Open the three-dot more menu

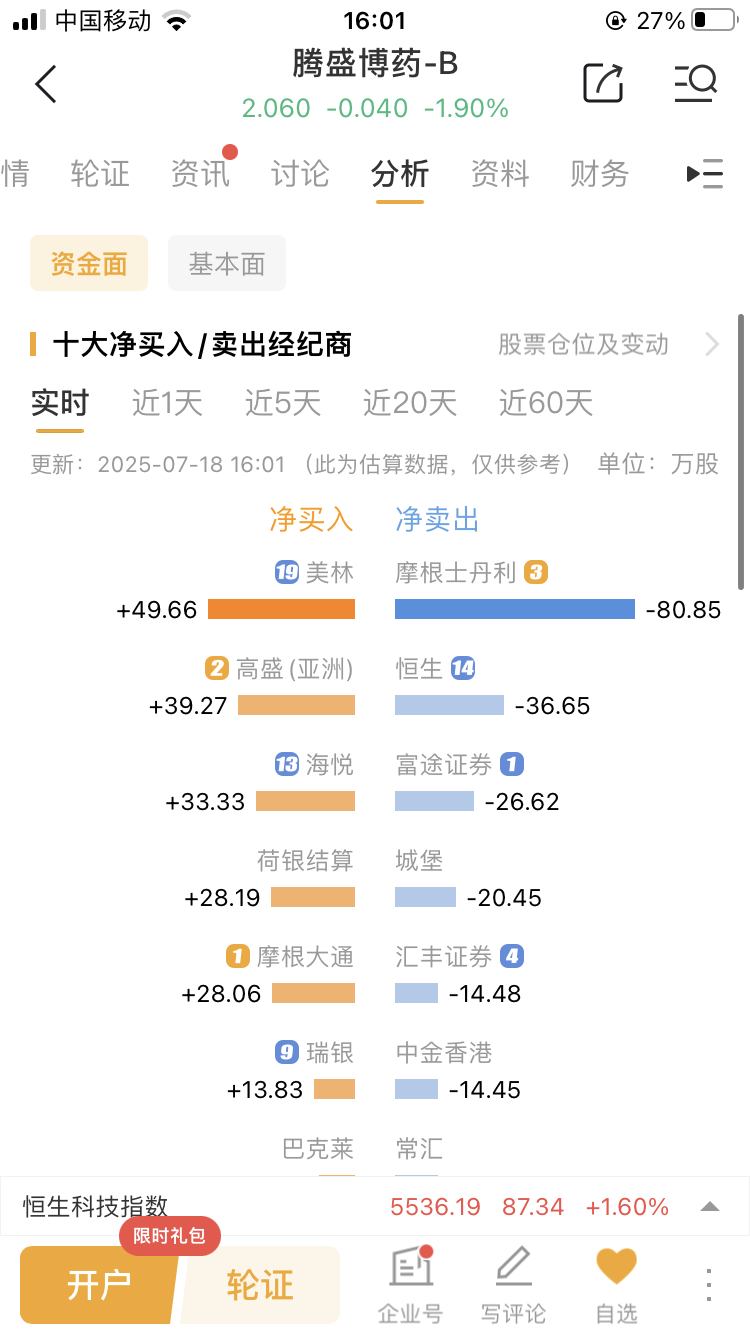(709, 1284)
